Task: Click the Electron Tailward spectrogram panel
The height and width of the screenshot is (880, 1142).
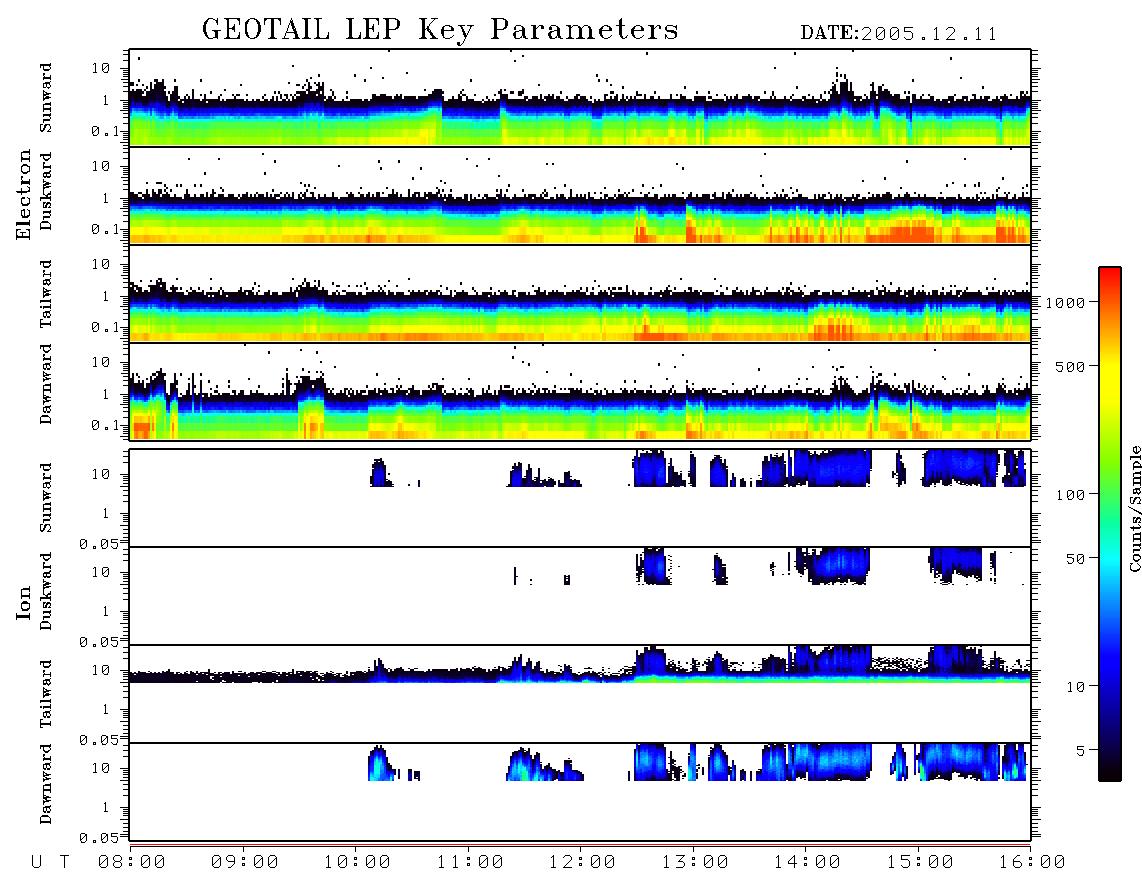Action: pyautogui.click(x=580, y=294)
